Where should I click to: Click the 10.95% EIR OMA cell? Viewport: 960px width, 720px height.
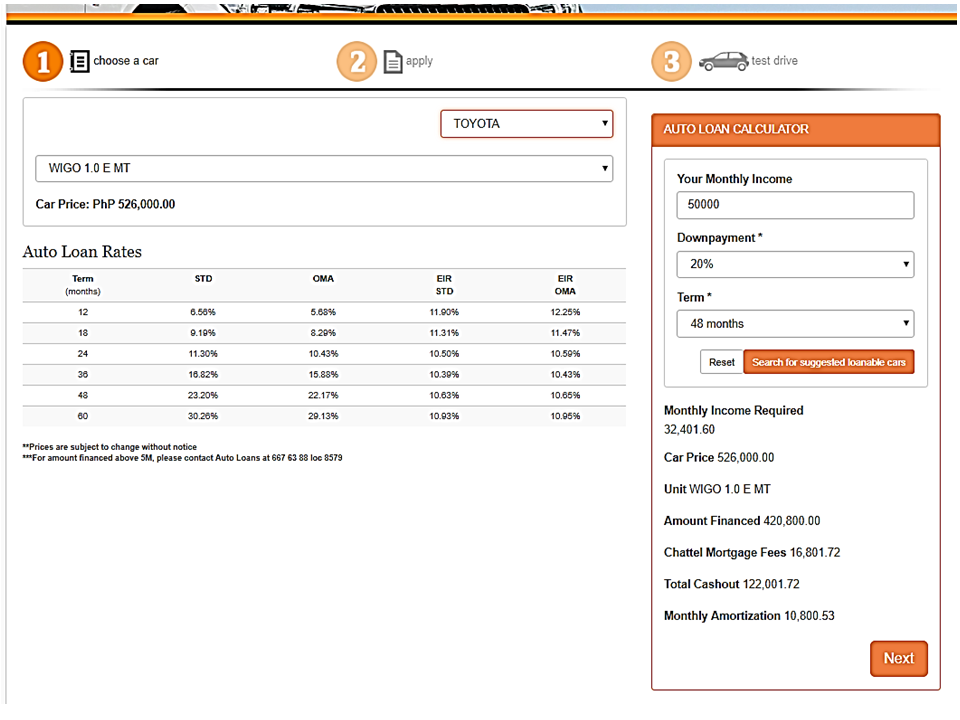point(565,416)
